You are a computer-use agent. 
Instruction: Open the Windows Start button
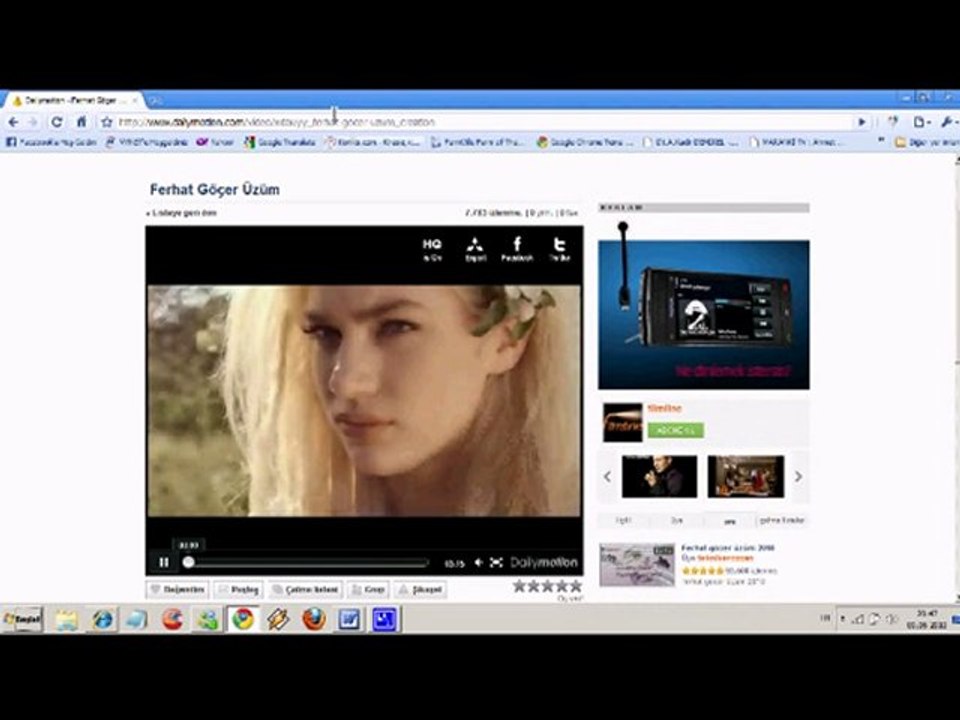click(22, 620)
